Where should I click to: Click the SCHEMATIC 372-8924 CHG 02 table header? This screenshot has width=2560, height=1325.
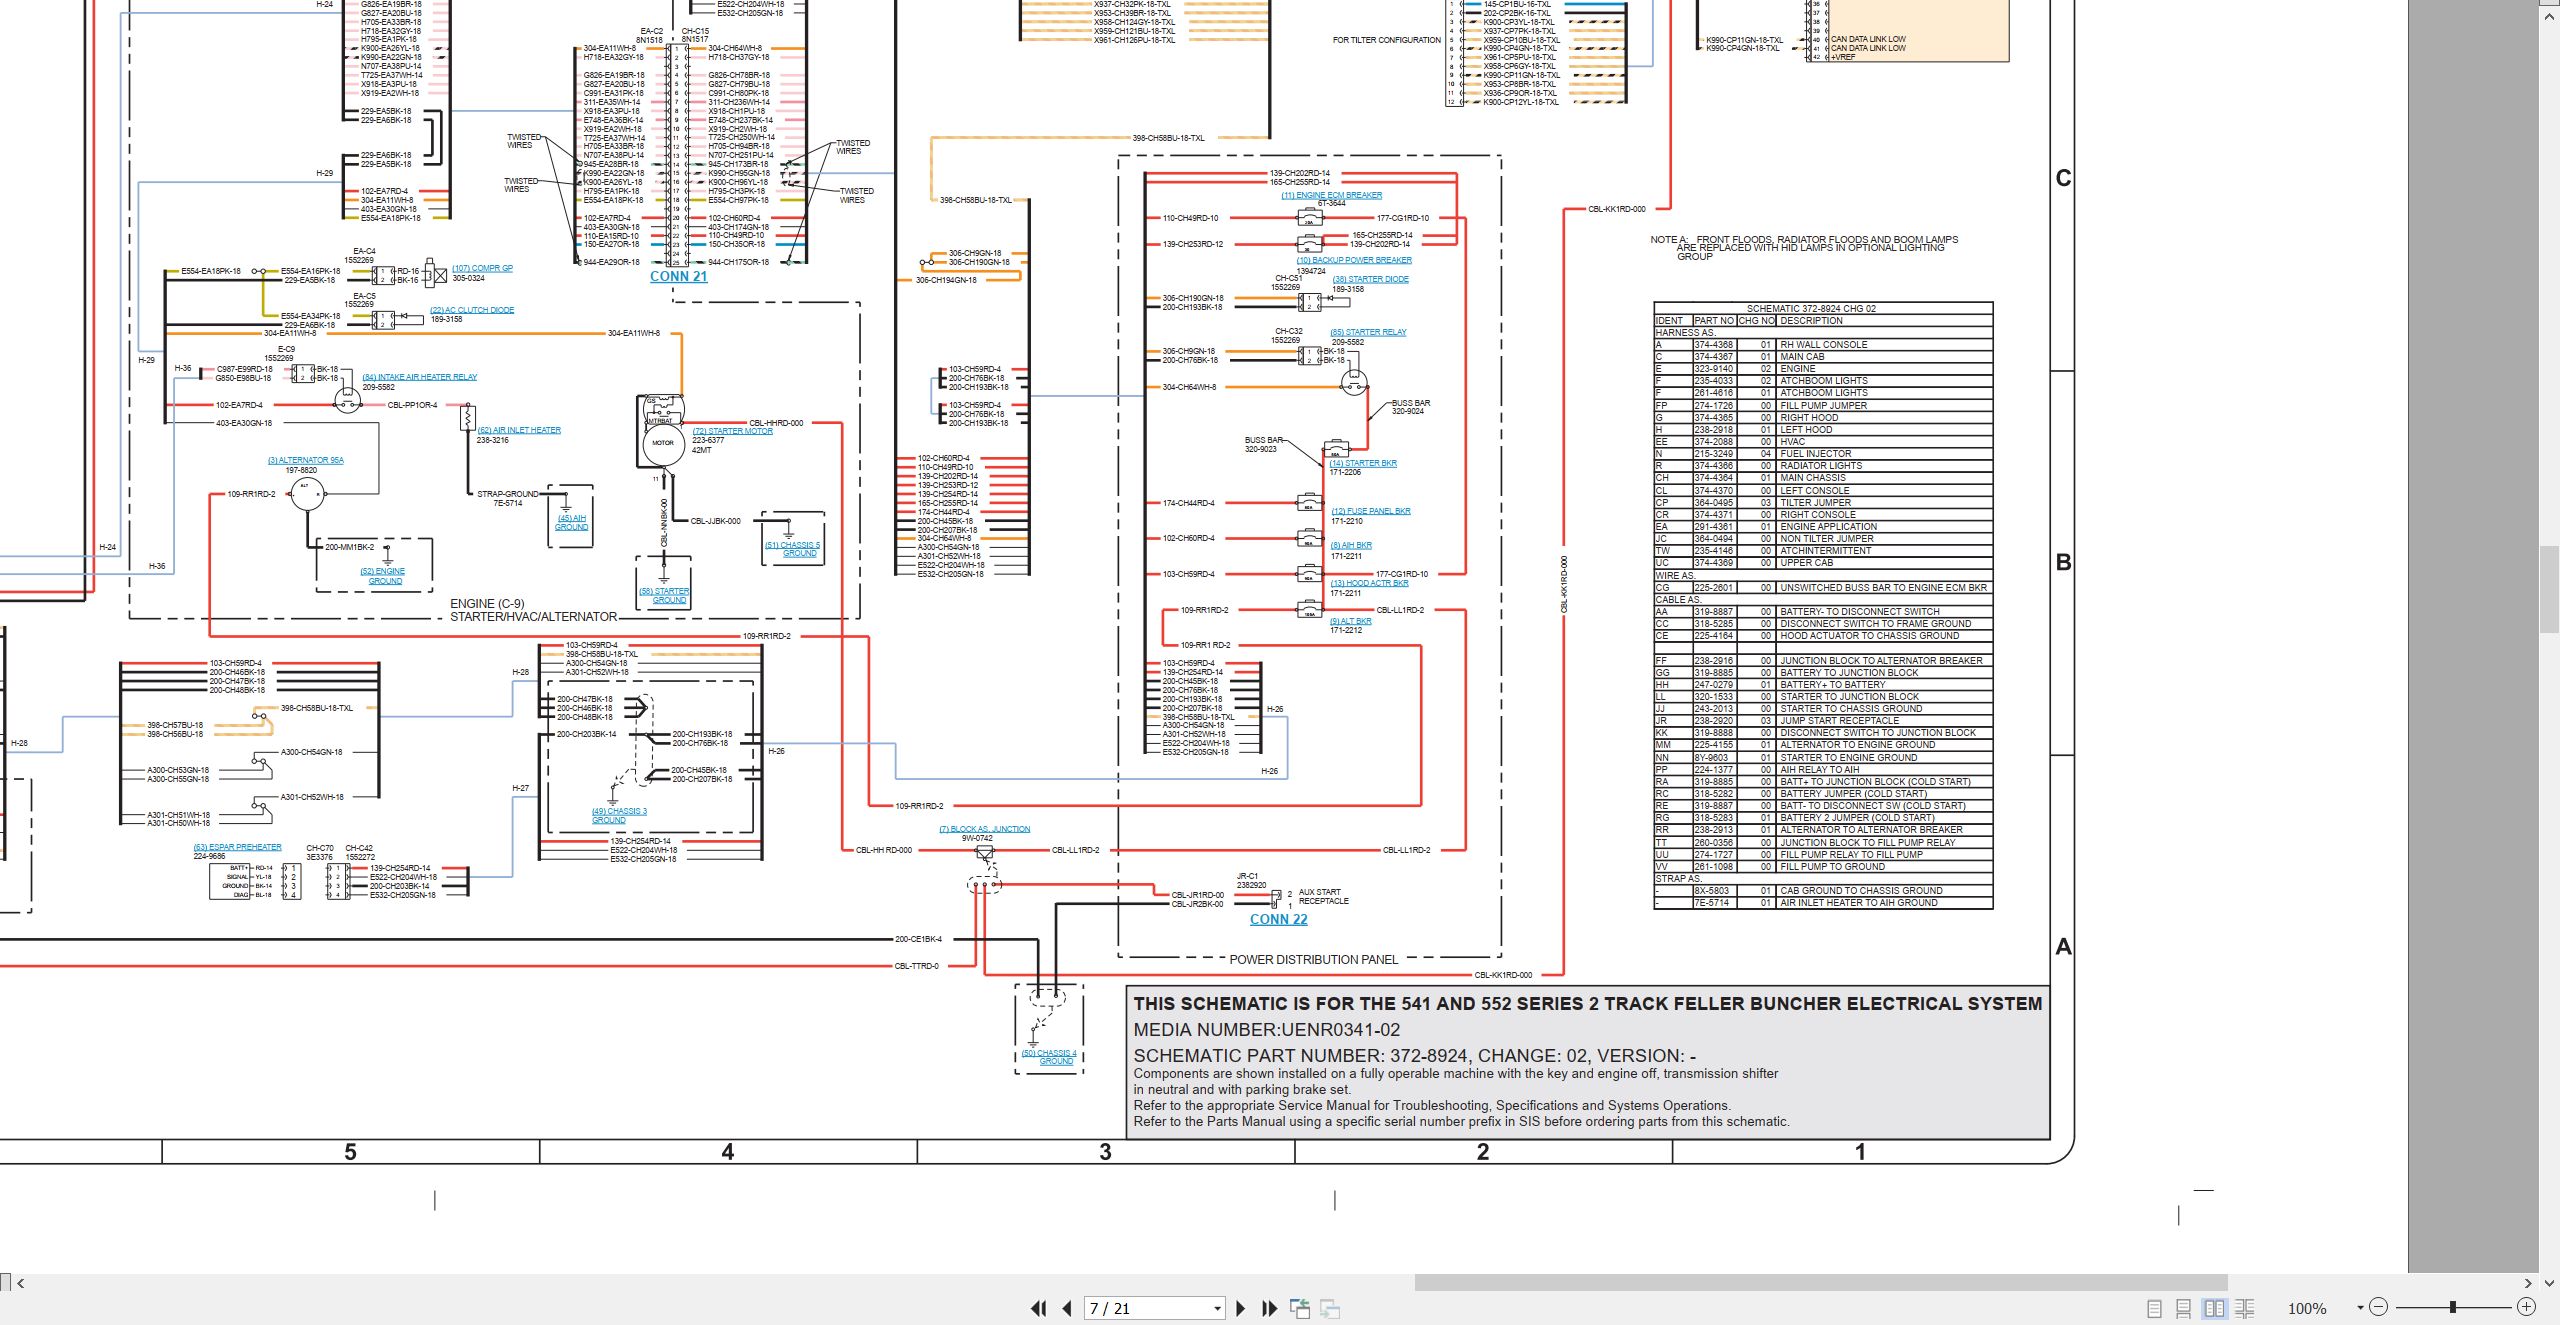pos(1823,308)
